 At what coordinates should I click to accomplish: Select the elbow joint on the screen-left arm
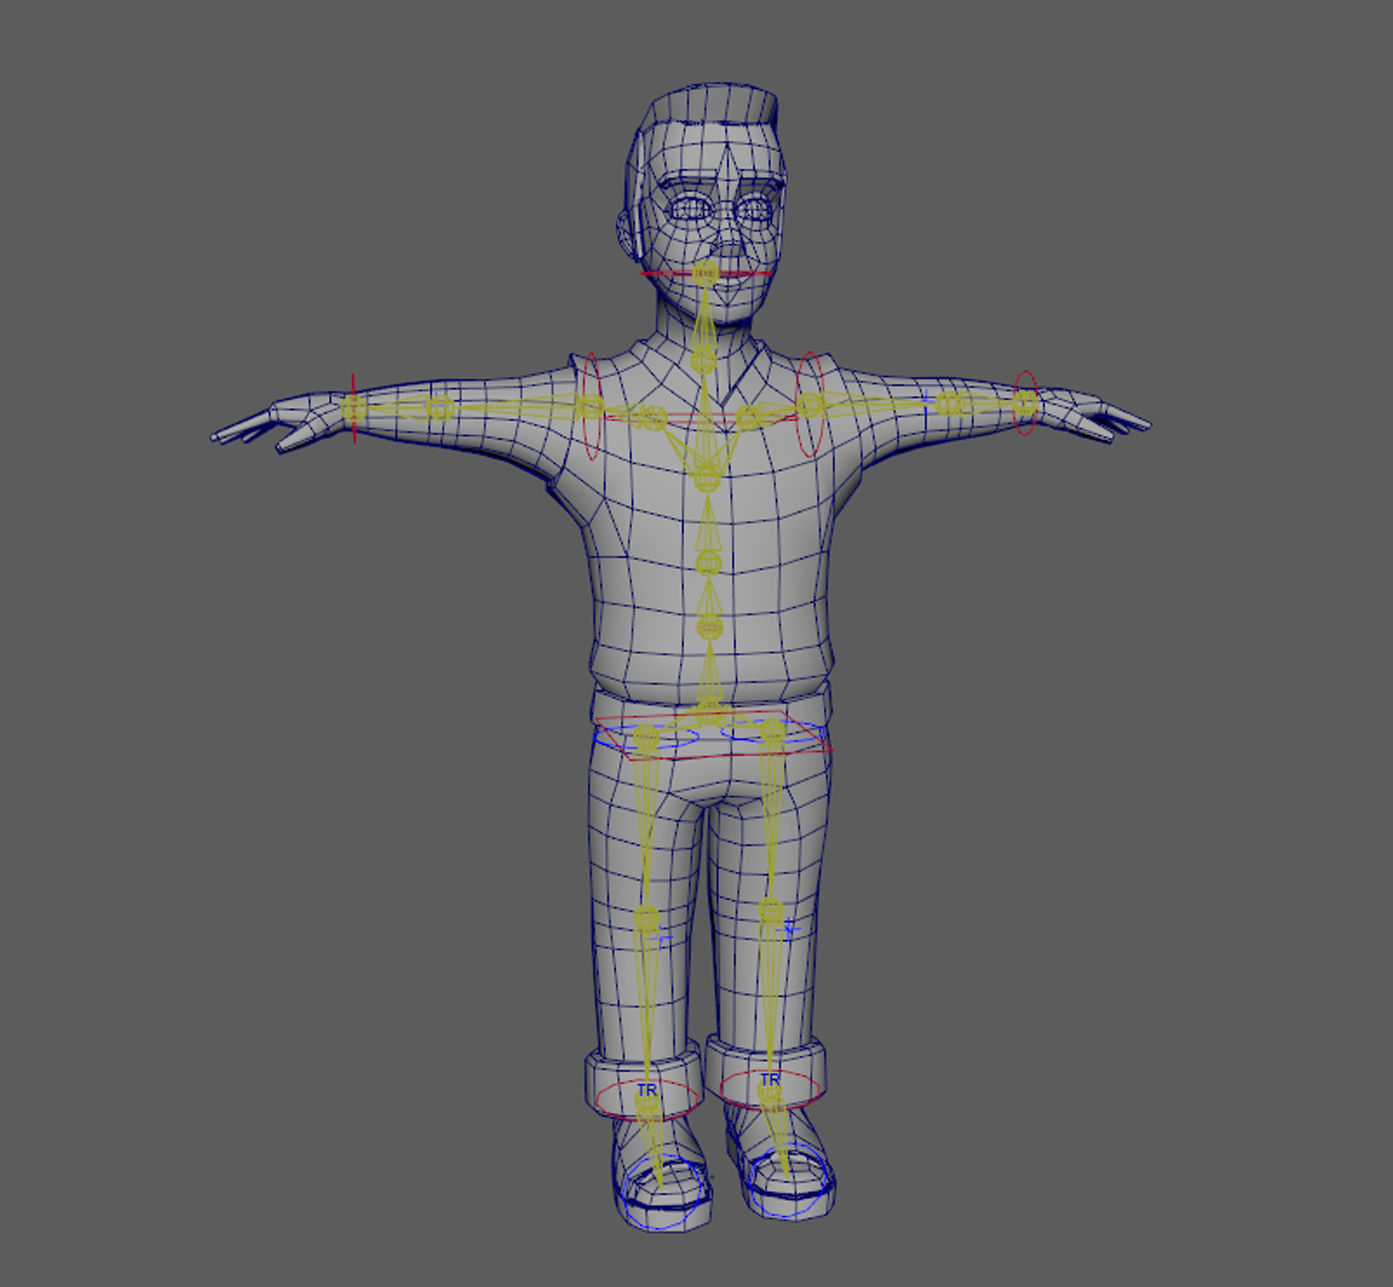(x=440, y=408)
